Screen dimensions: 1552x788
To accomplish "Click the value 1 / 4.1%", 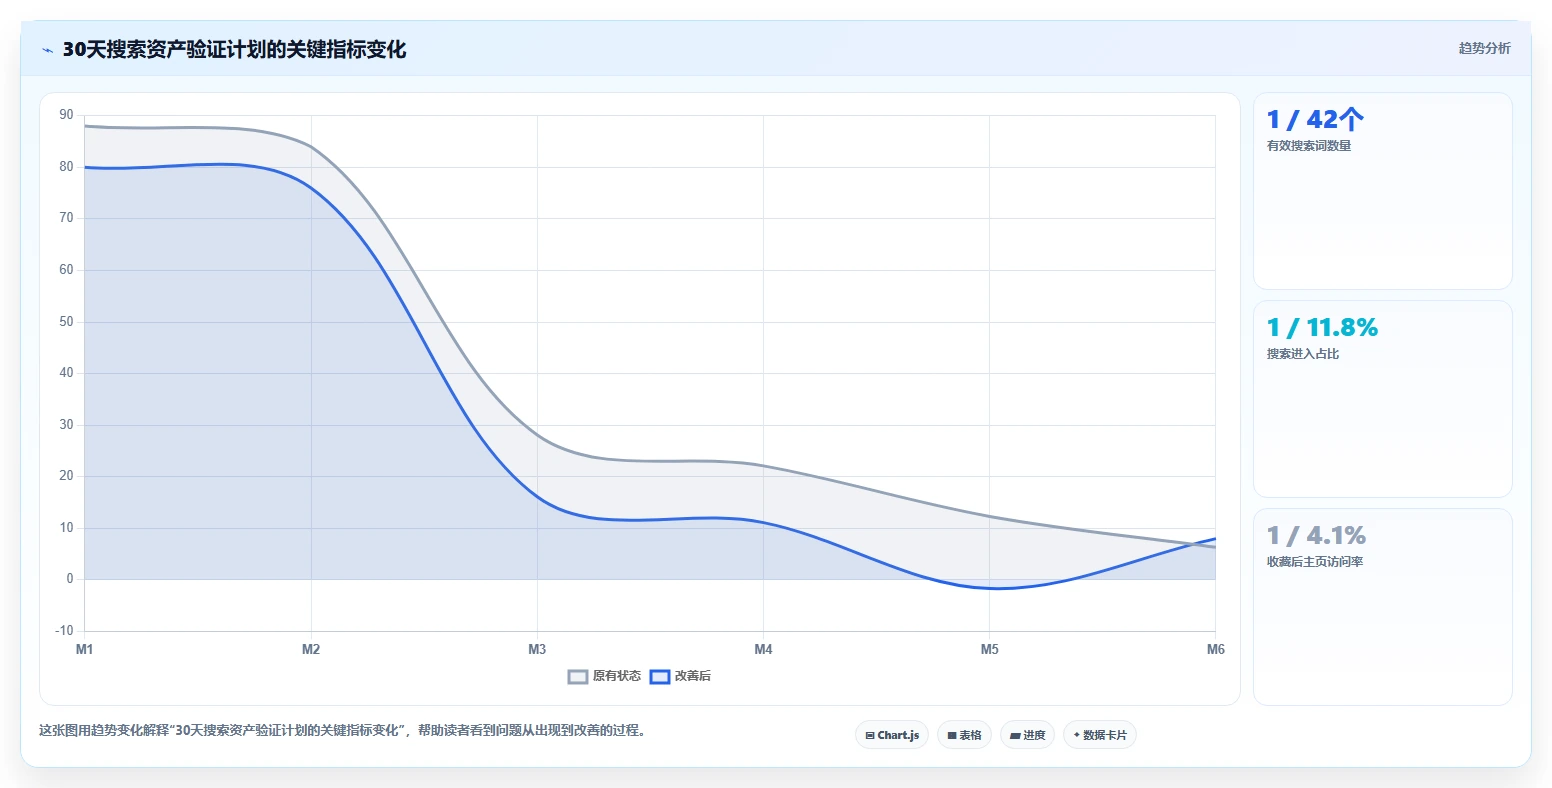I will pos(1316,535).
